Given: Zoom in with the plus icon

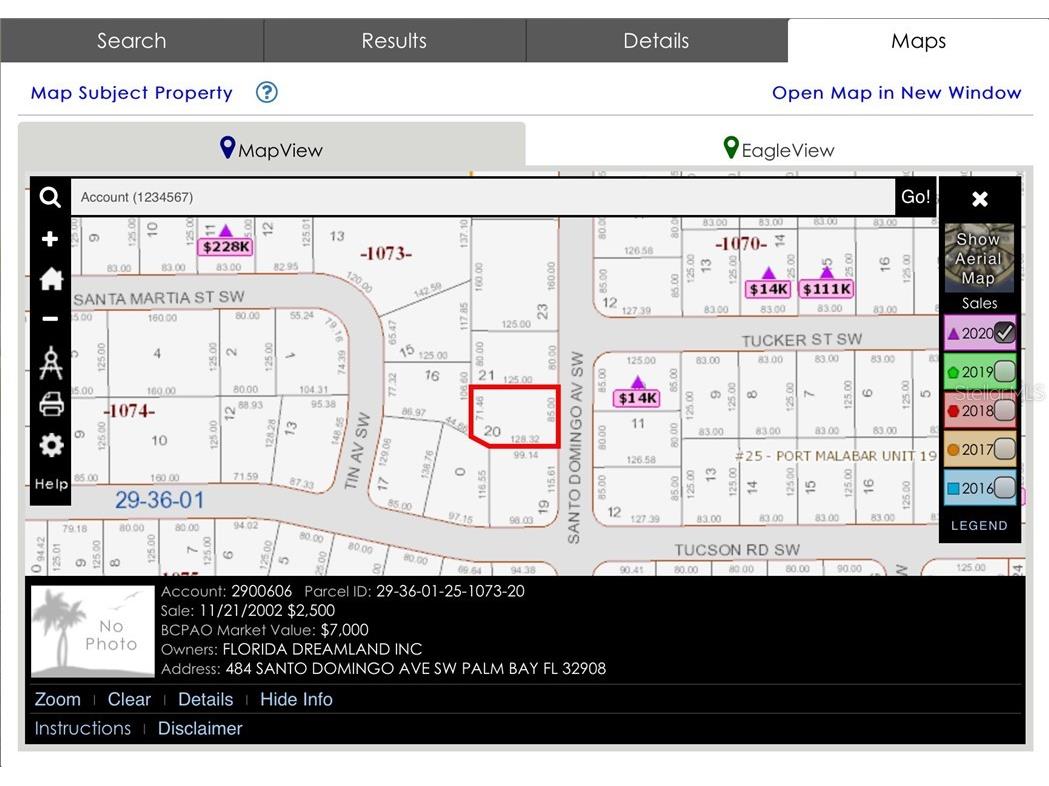Looking at the screenshot, I should pyautogui.click(x=50, y=239).
